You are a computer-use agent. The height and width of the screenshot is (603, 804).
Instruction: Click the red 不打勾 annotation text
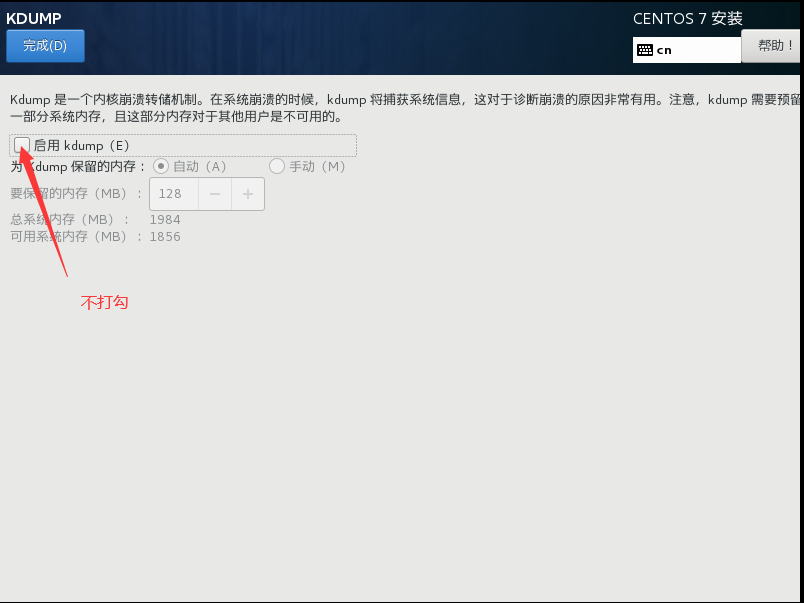coord(104,302)
